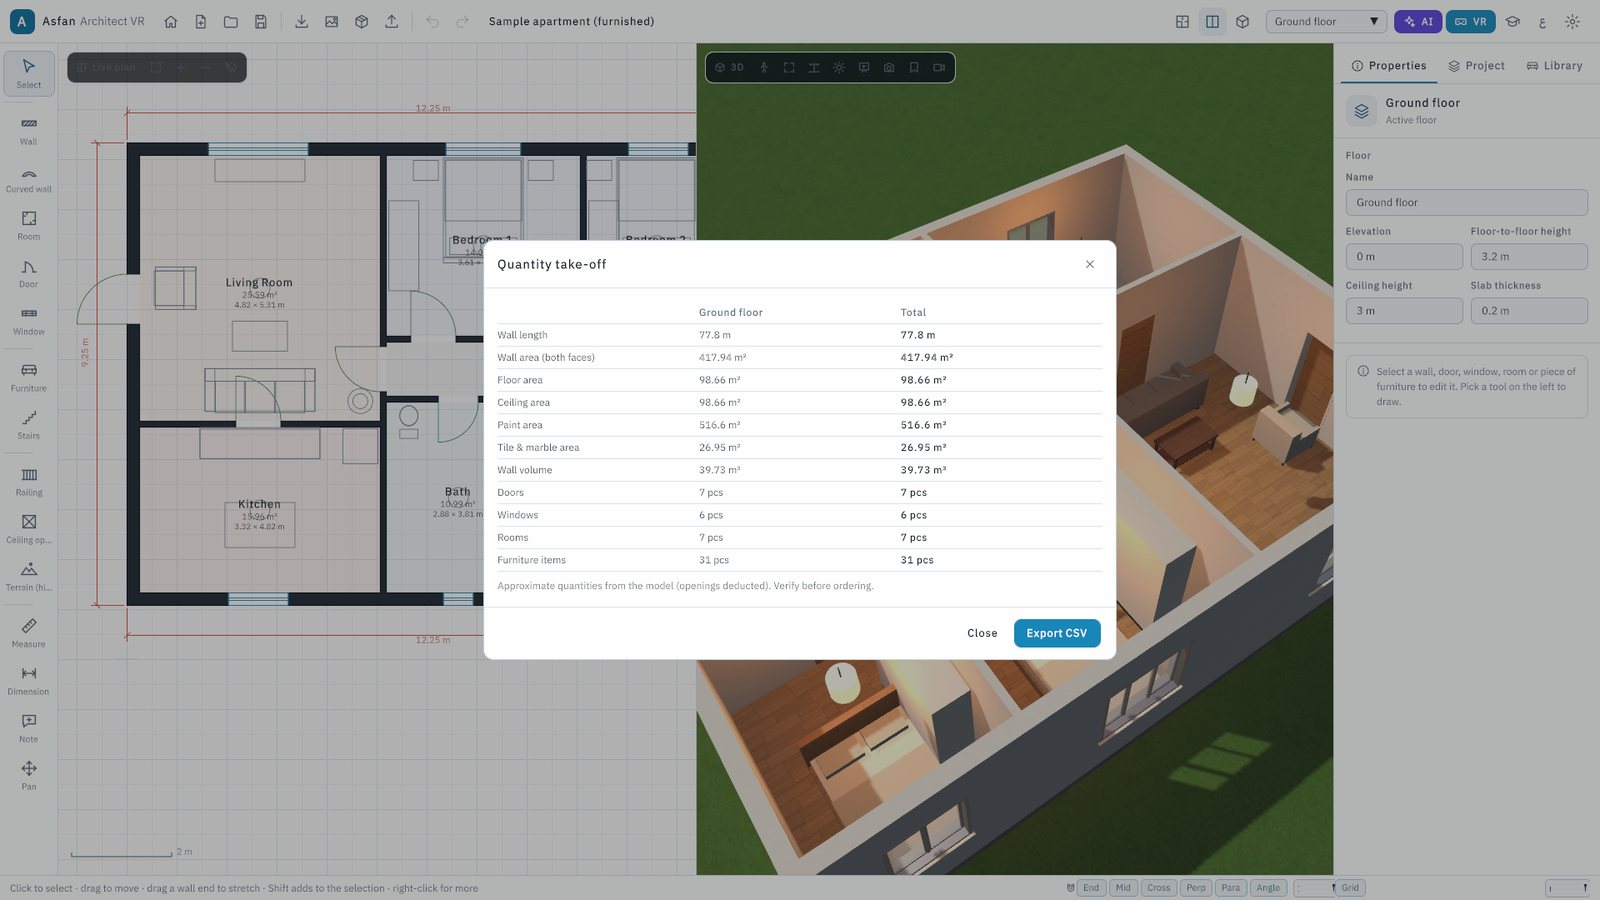
Task: Switch to the Properties tab
Action: pos(1389,66)
